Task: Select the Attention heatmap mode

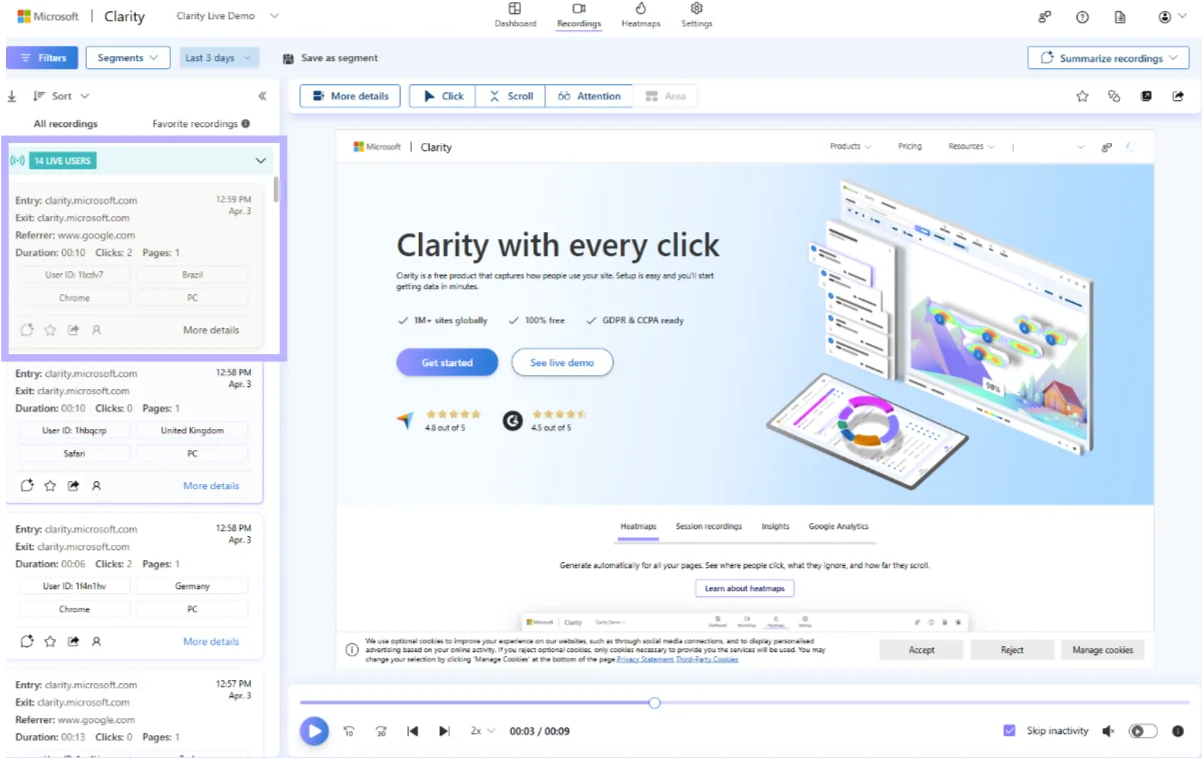Action: (x=589, y=96)
